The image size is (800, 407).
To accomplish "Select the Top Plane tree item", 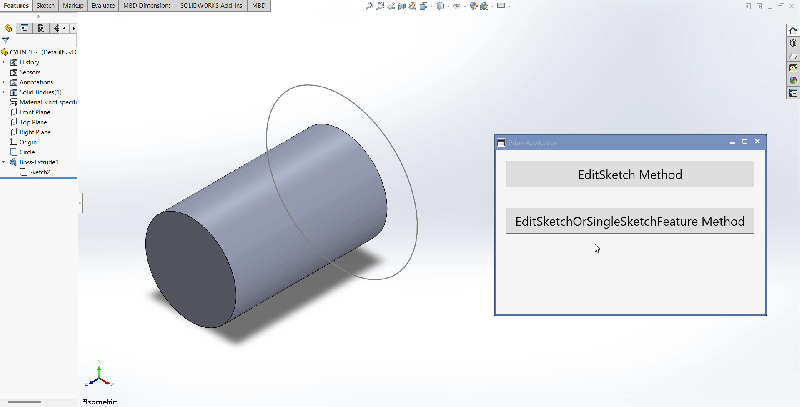I will click(x=29, y=122).
